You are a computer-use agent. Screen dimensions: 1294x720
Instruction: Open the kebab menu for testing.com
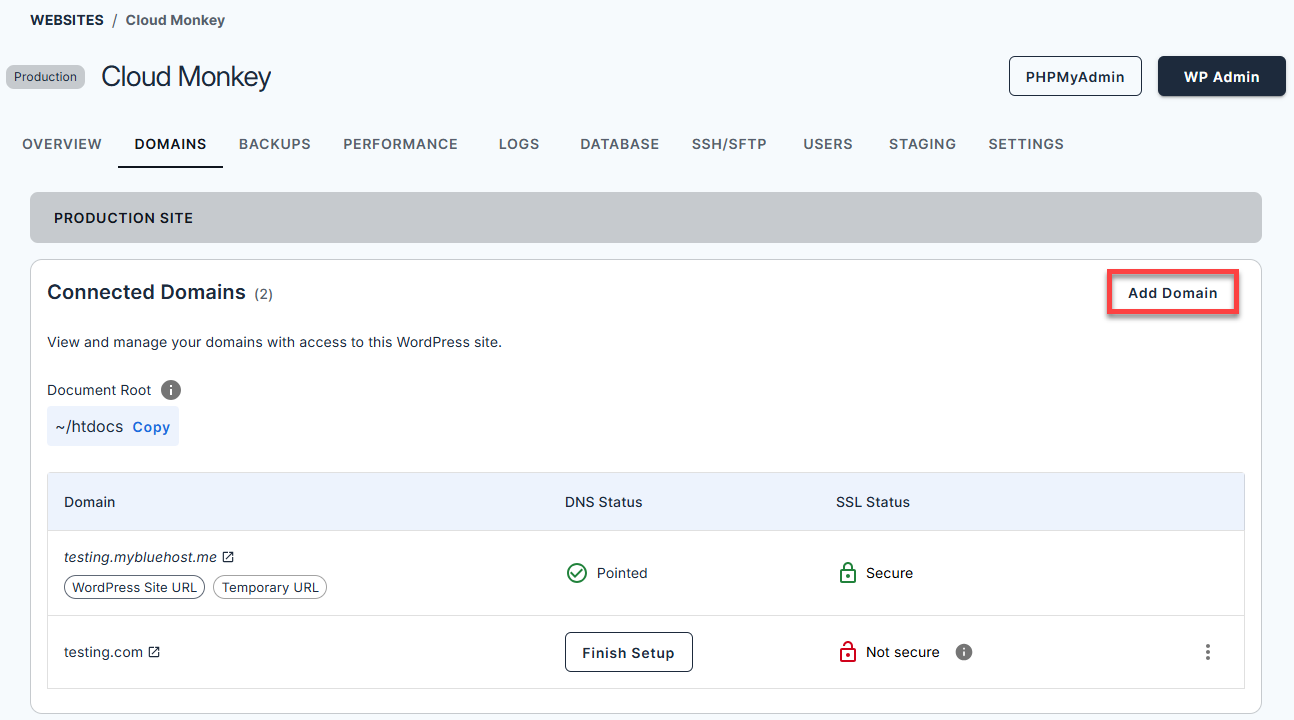1207,651
